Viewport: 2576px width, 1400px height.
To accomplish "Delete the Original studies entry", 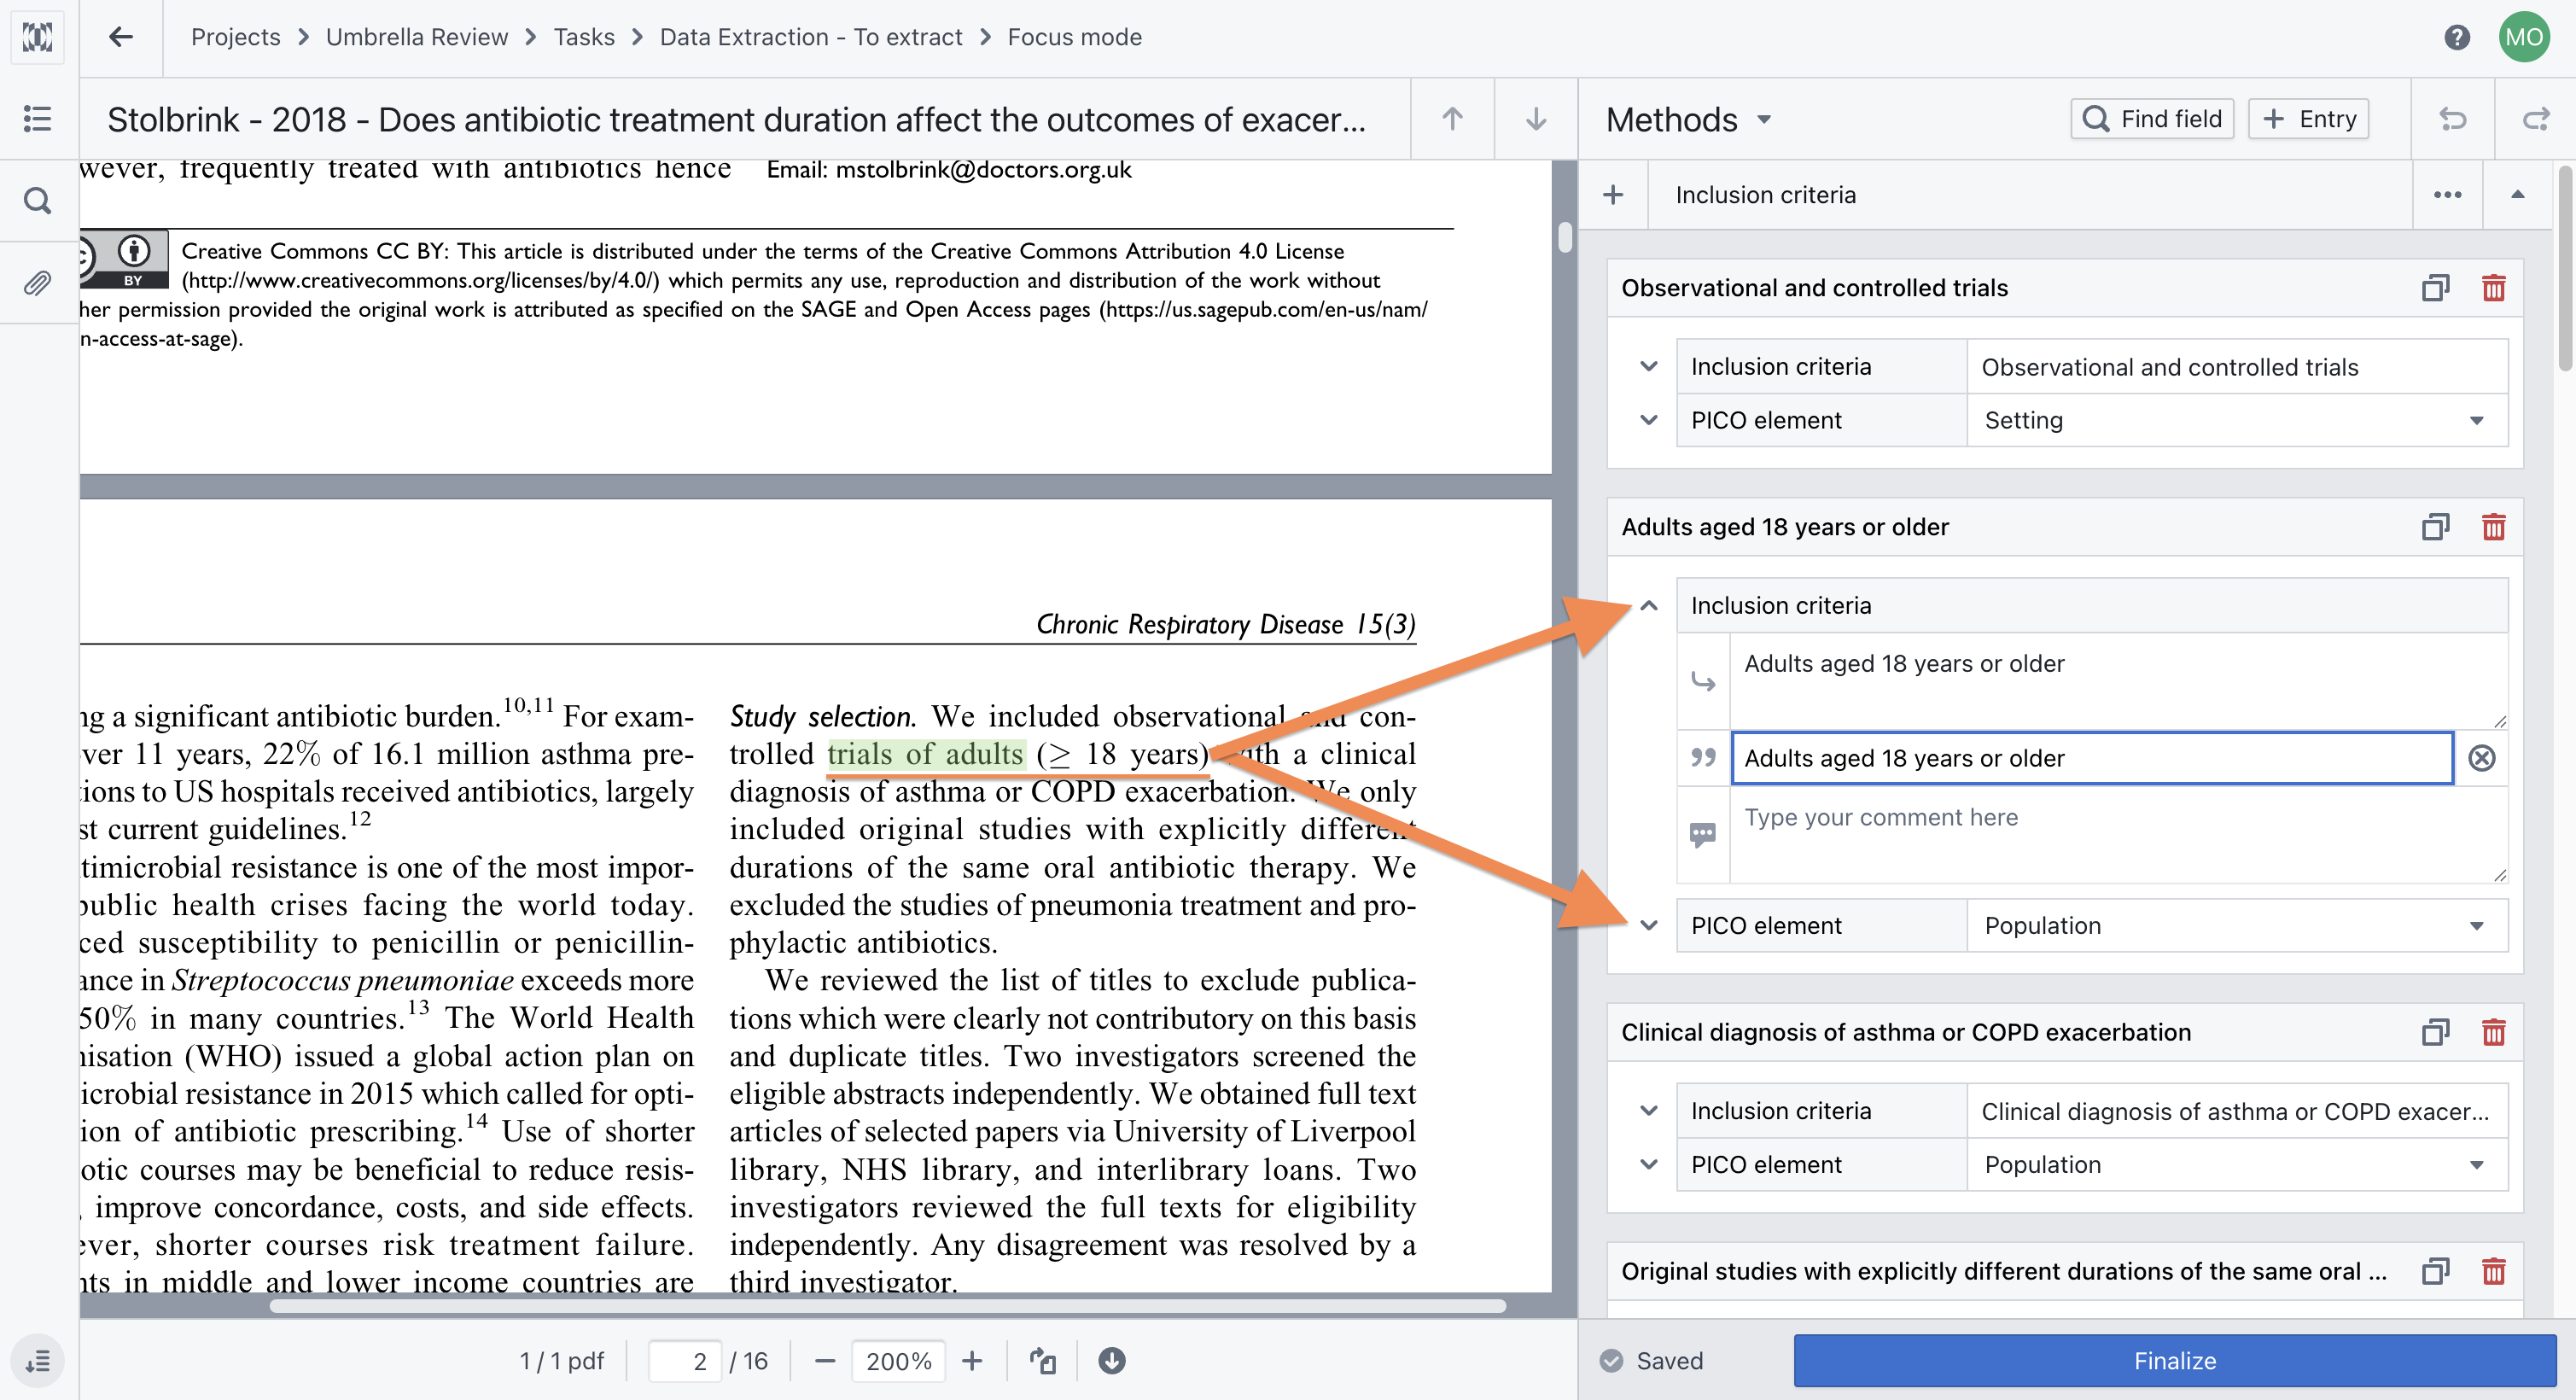I will 2493,1270.
